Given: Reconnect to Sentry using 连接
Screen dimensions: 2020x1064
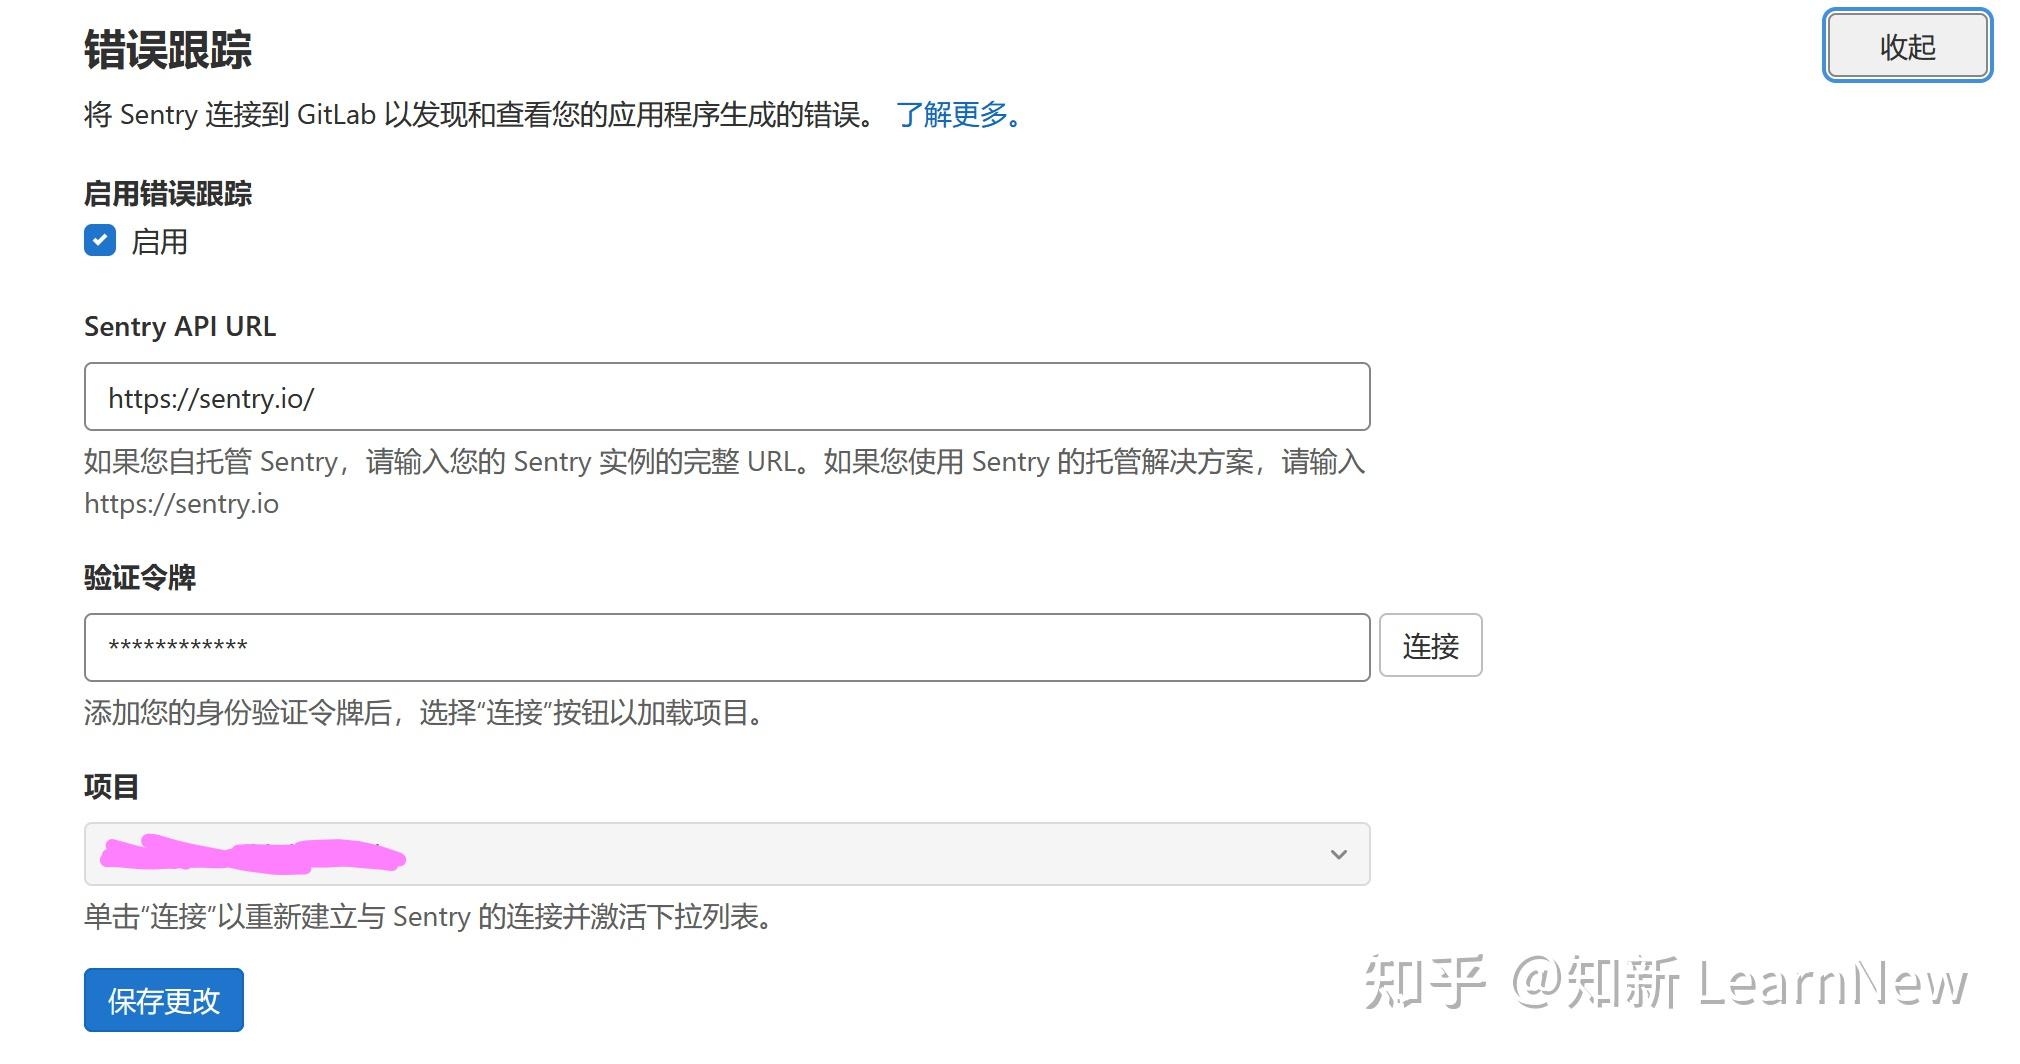Looking at the screenshot, I should coord(1431,646).
